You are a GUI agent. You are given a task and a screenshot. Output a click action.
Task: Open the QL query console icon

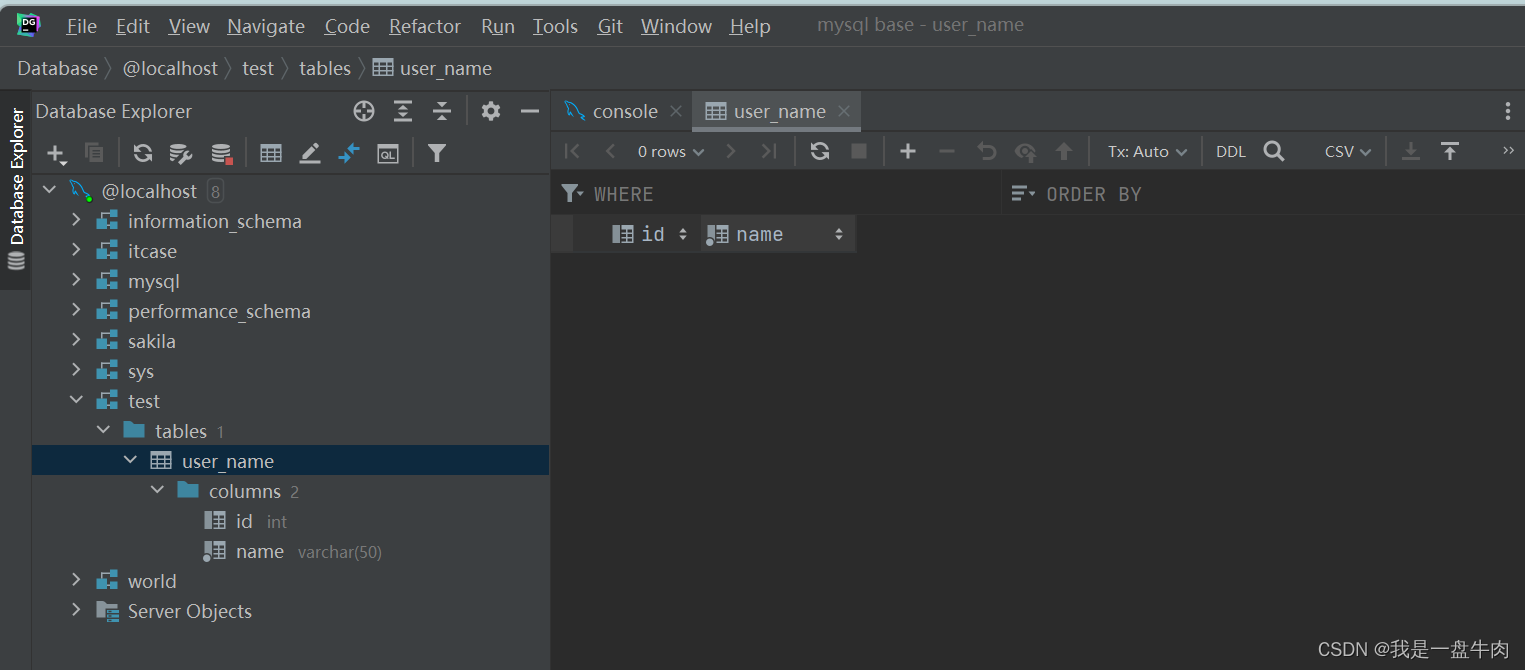point(388,153)
